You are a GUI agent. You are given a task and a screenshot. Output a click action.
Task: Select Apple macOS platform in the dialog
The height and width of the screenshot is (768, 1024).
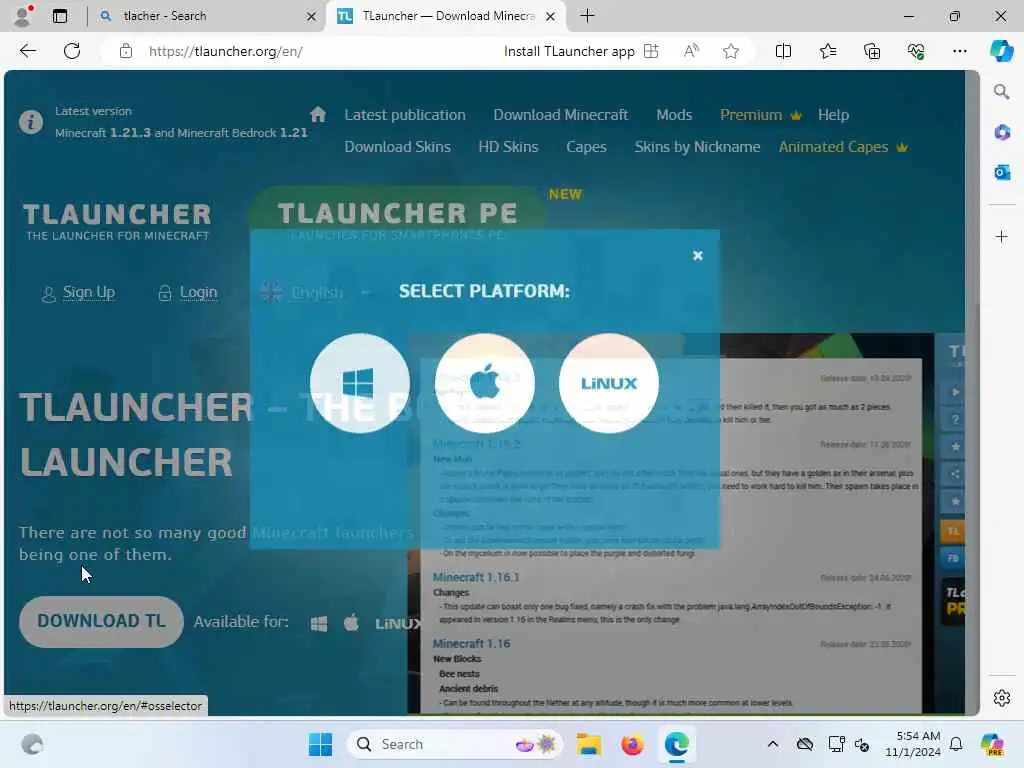coord(485,383)
